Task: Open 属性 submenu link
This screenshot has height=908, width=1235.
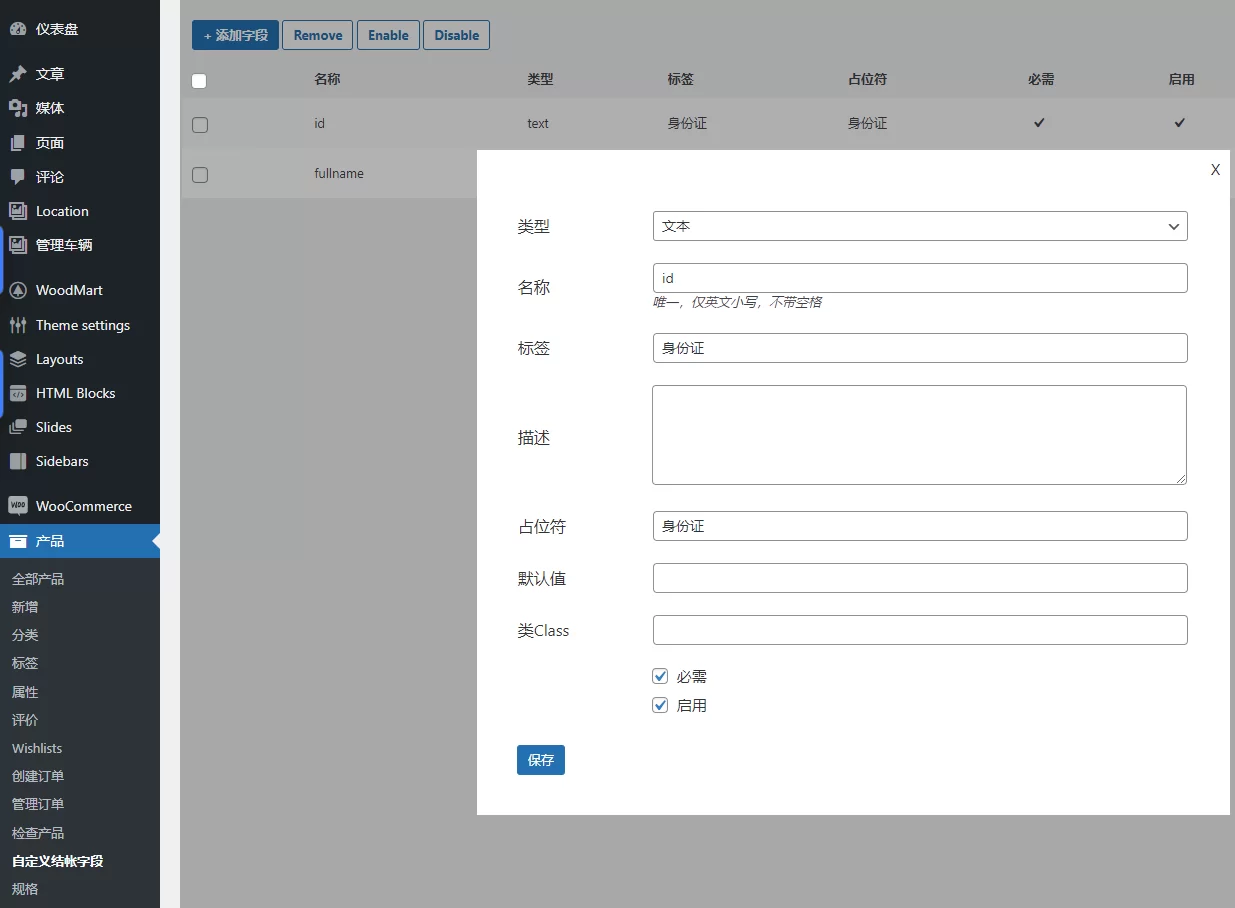Action: (x=25, y=692)
